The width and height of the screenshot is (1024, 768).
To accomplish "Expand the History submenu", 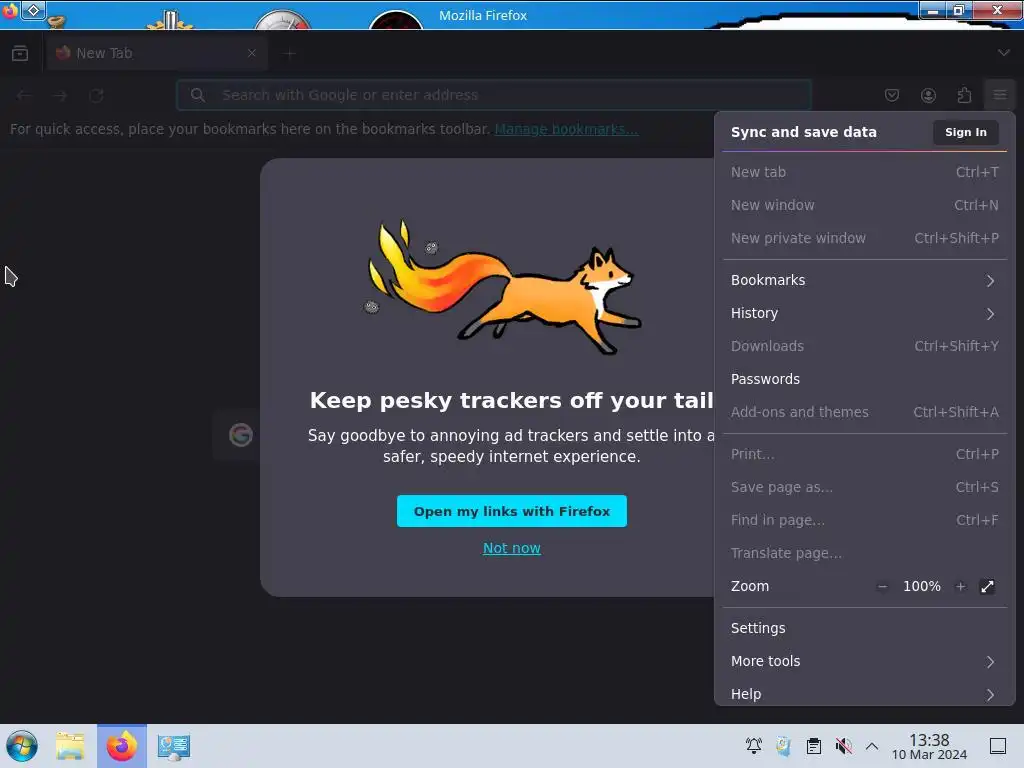I will point(865,313).
